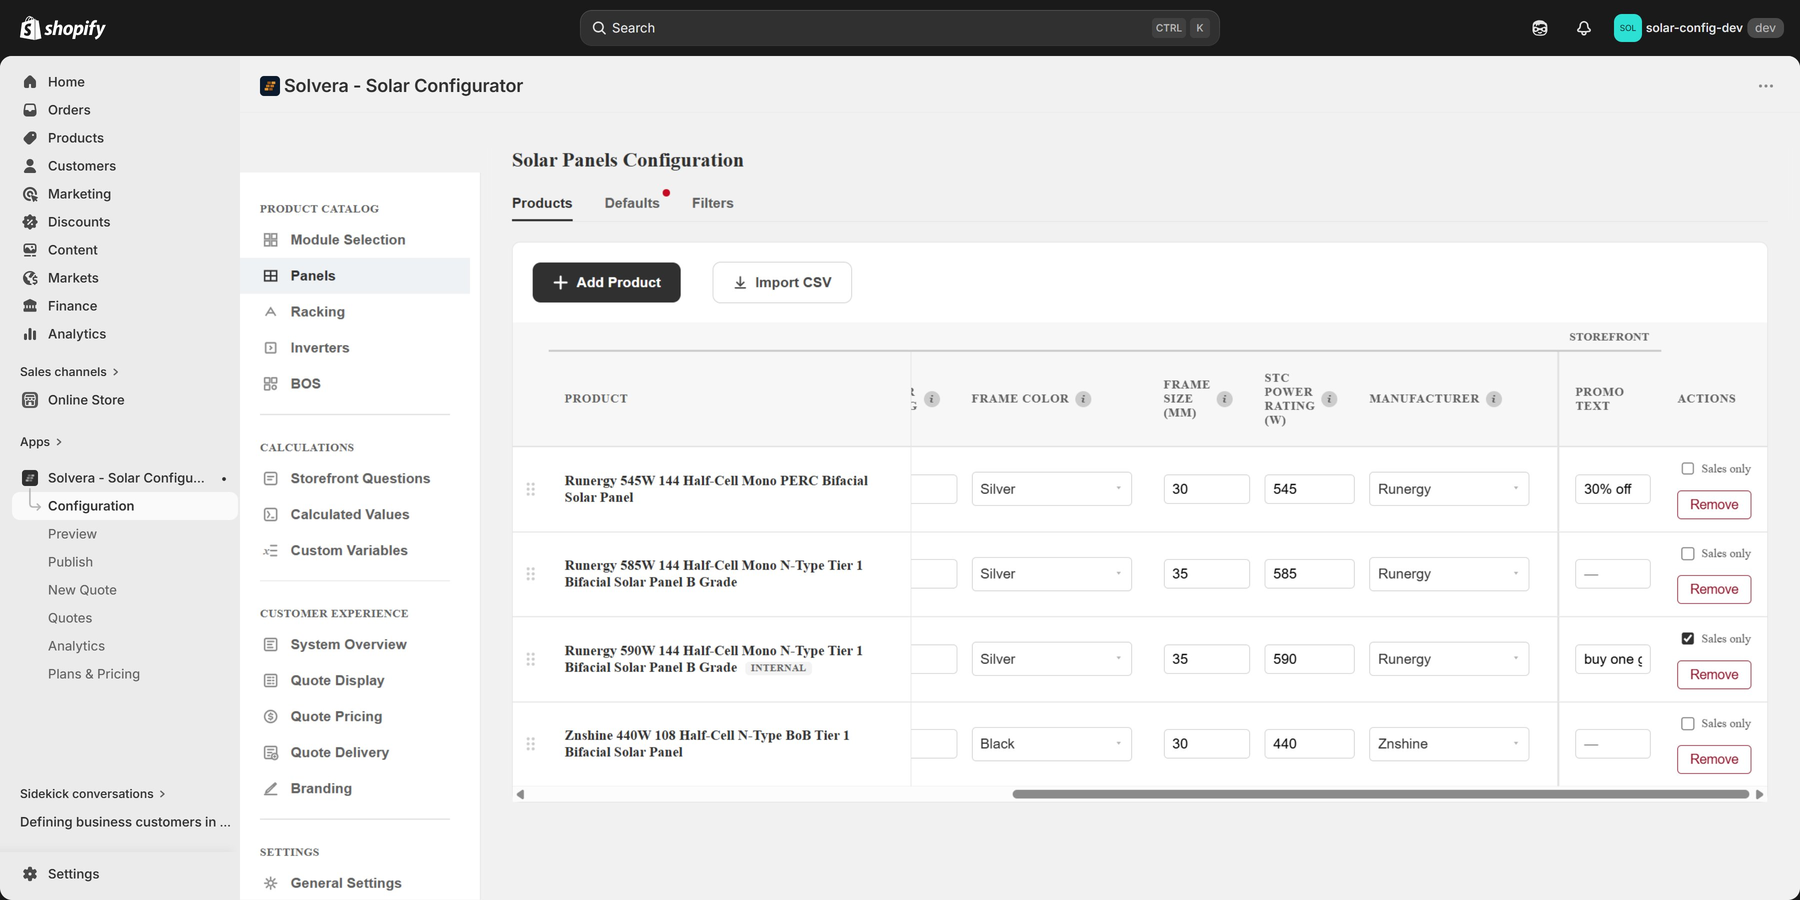Click the Analytics bar chart icon
The image size is (1800, 900).
pyautogui.click(x=30, y=334)
